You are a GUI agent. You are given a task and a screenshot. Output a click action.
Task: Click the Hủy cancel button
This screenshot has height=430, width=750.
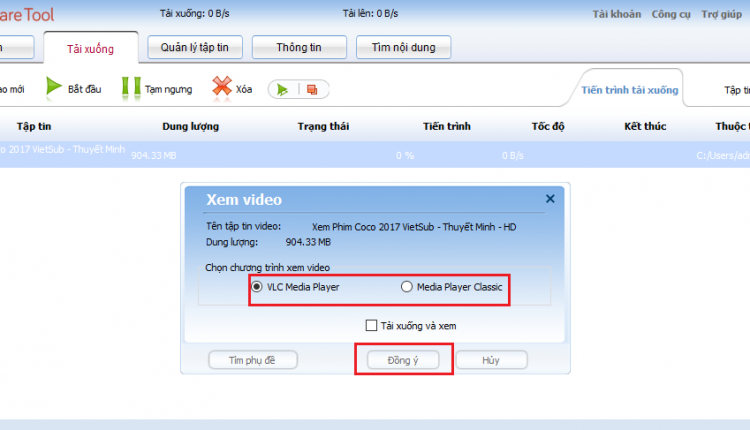point(491,360)
